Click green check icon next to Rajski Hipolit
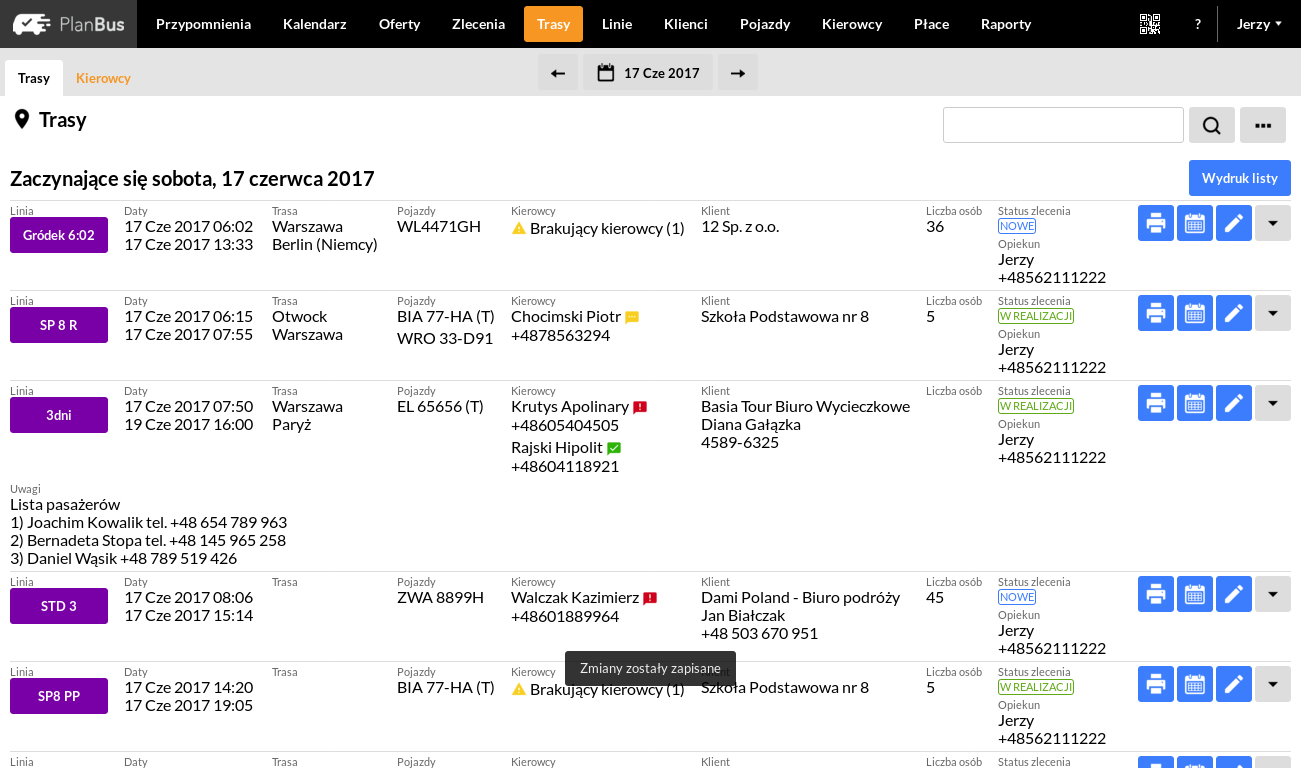The image size is (1301, 768). pyautogui.click(x=614, y=448)
